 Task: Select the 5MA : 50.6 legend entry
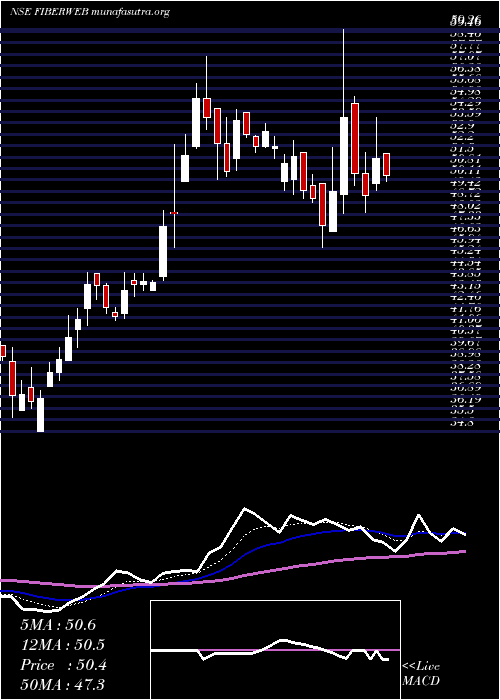pyautogui.click(x=58, y=625)
